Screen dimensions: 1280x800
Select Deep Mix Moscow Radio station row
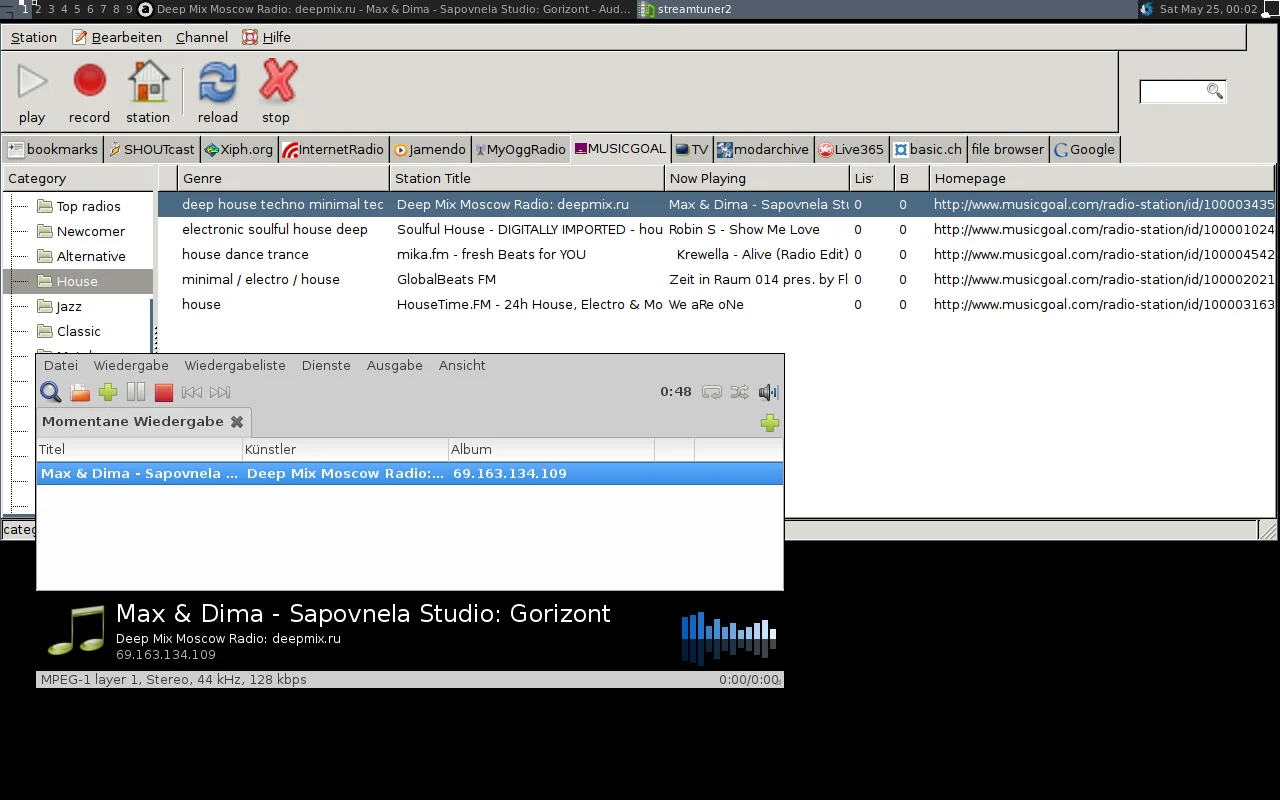click(716, 204)
